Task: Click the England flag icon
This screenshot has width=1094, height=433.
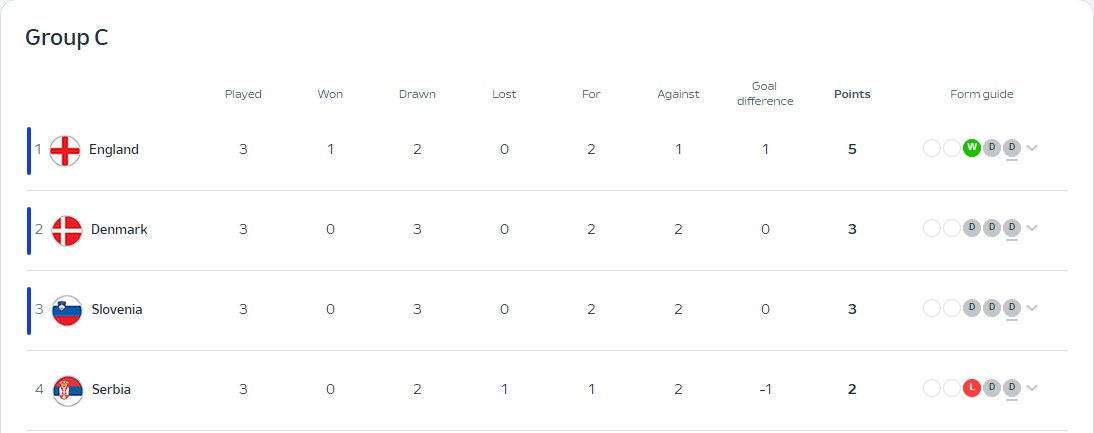Action: click(x=65, y=151)
